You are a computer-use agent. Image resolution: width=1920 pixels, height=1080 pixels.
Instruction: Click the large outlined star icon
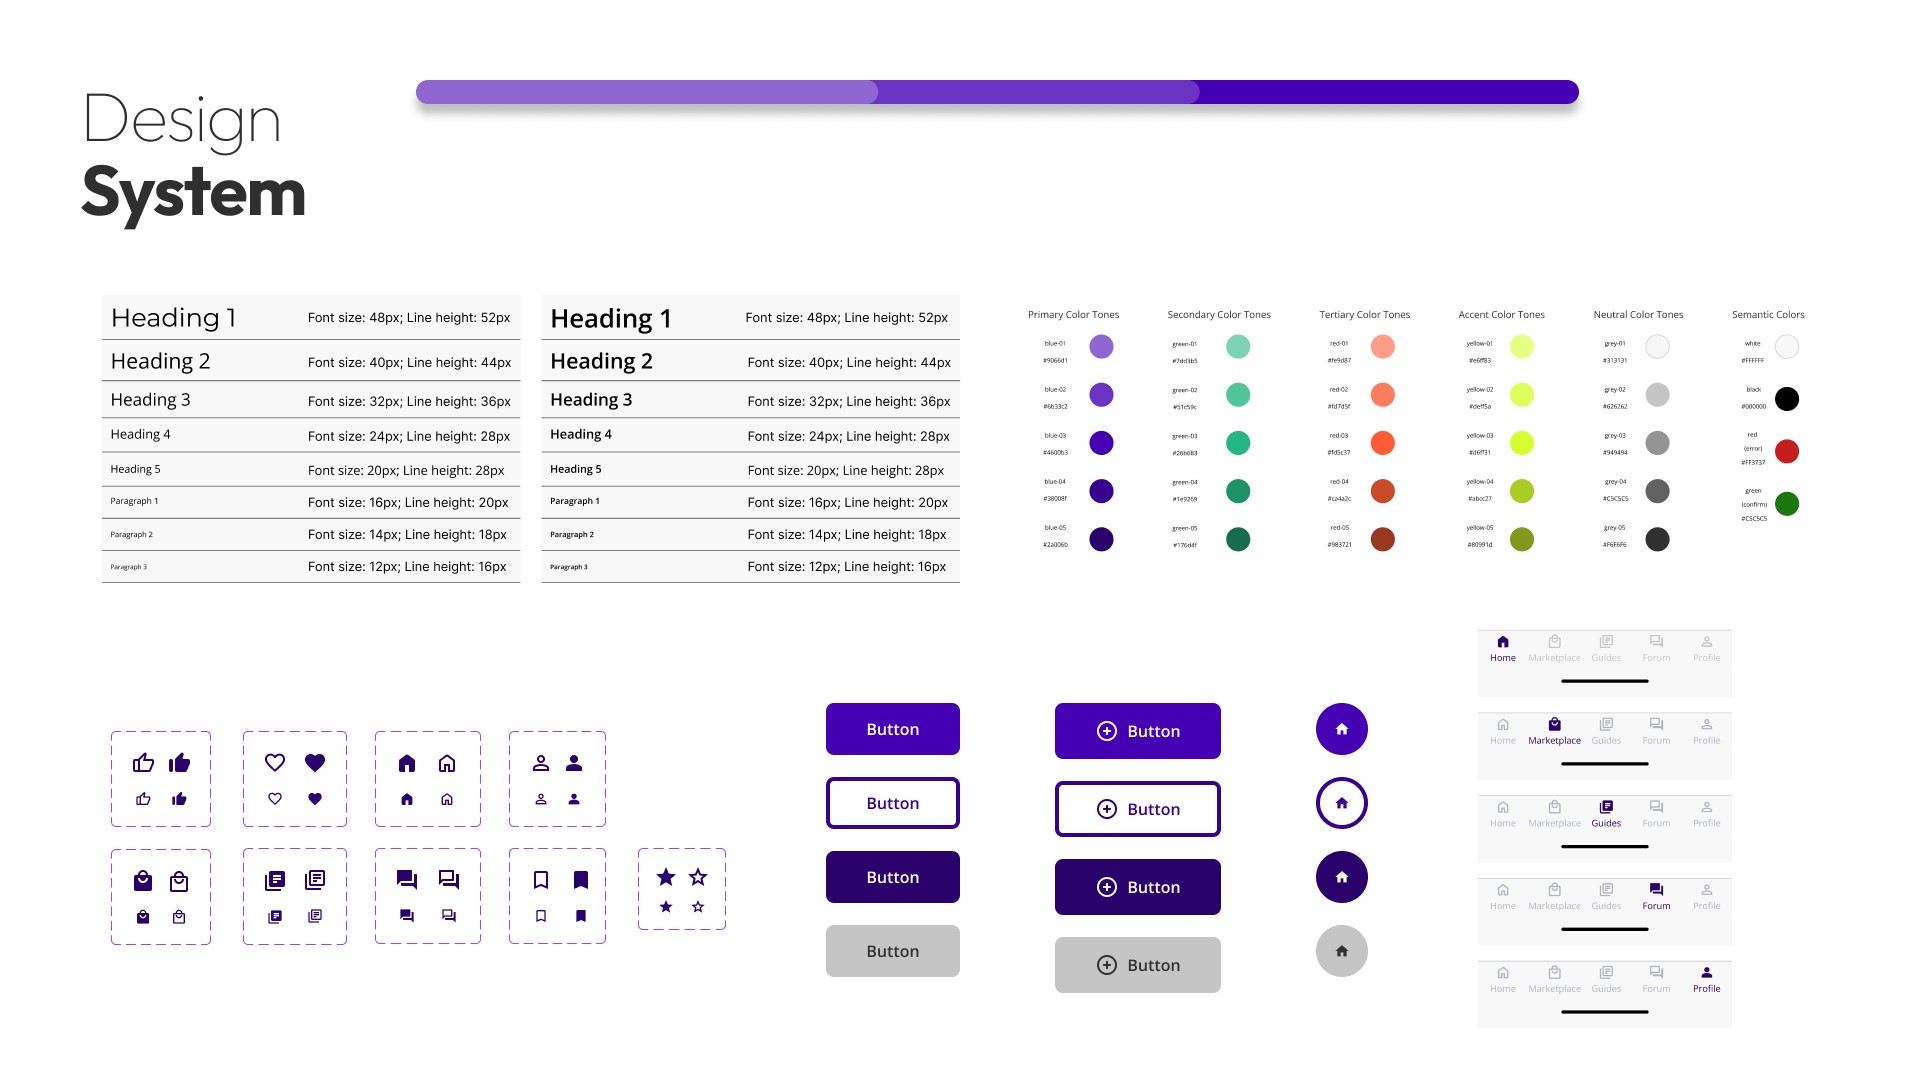pos(698,877)
